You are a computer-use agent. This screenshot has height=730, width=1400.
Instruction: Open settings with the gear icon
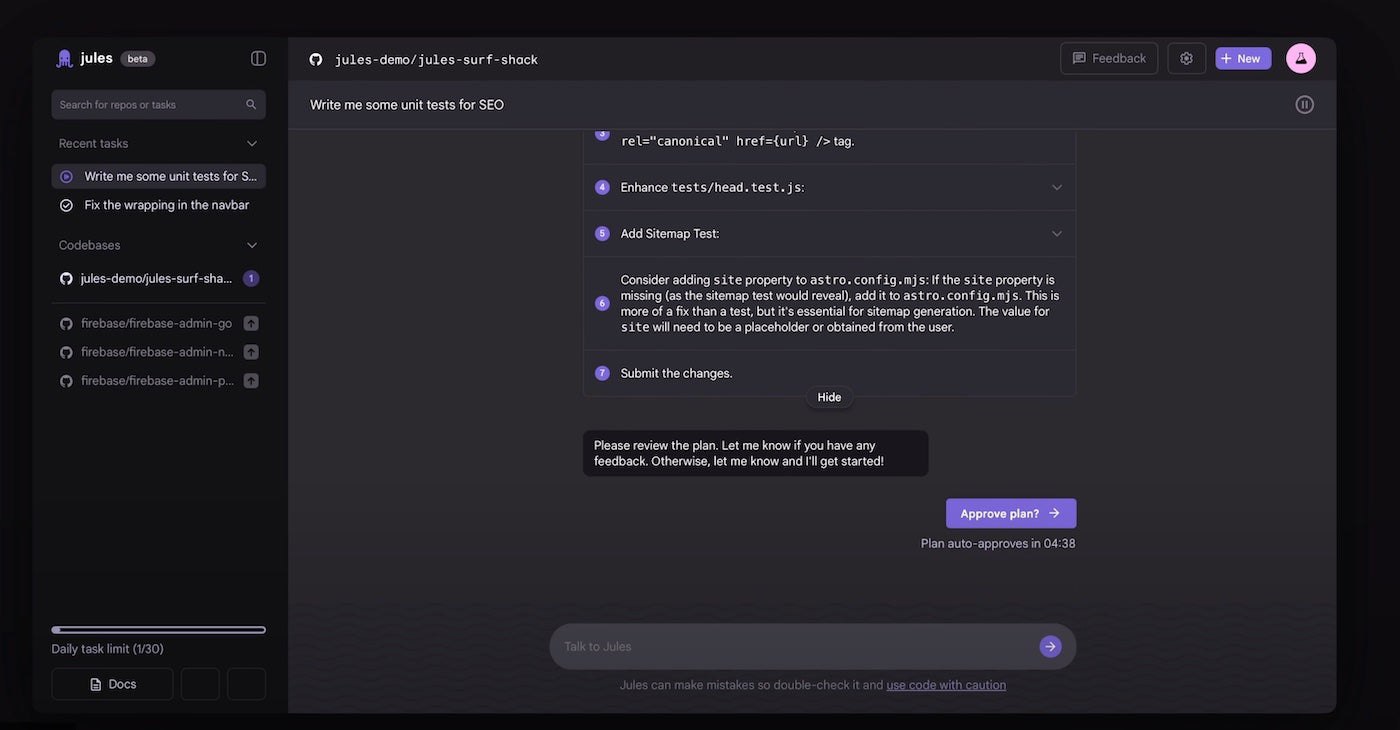click(1186, 58)
